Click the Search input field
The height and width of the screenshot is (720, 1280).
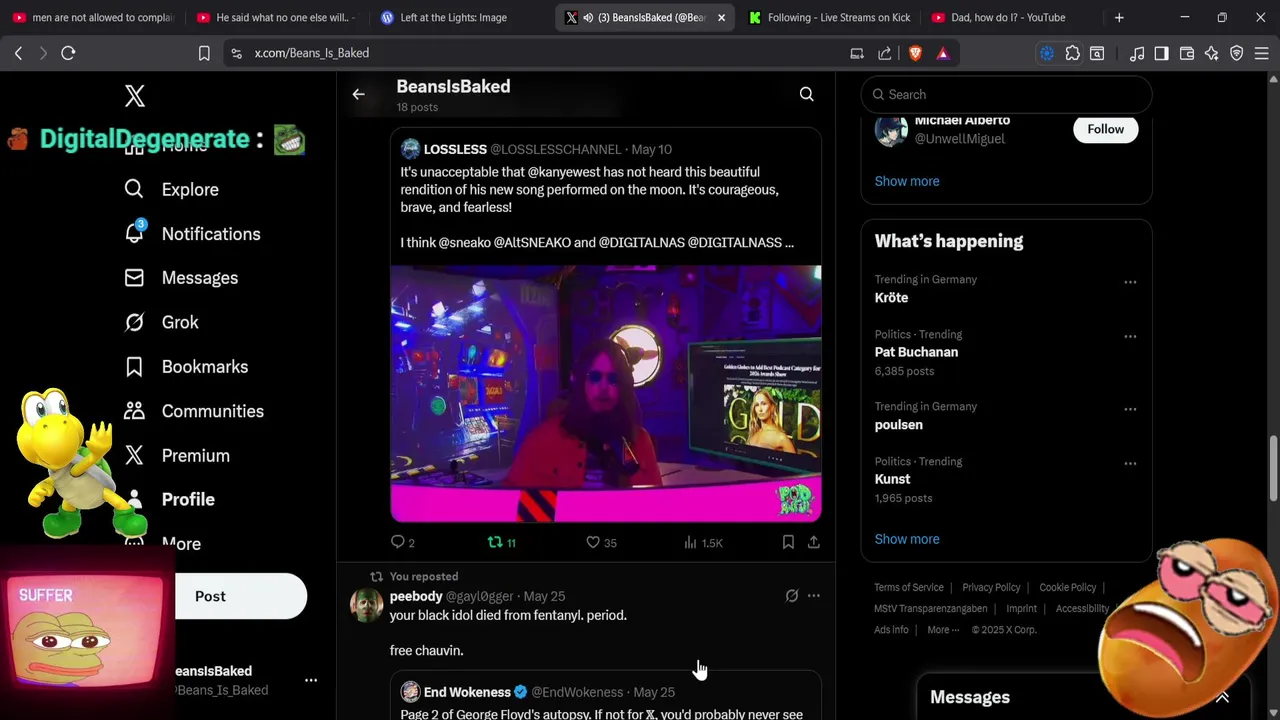pyautogui.click(x=1010, y=94)
